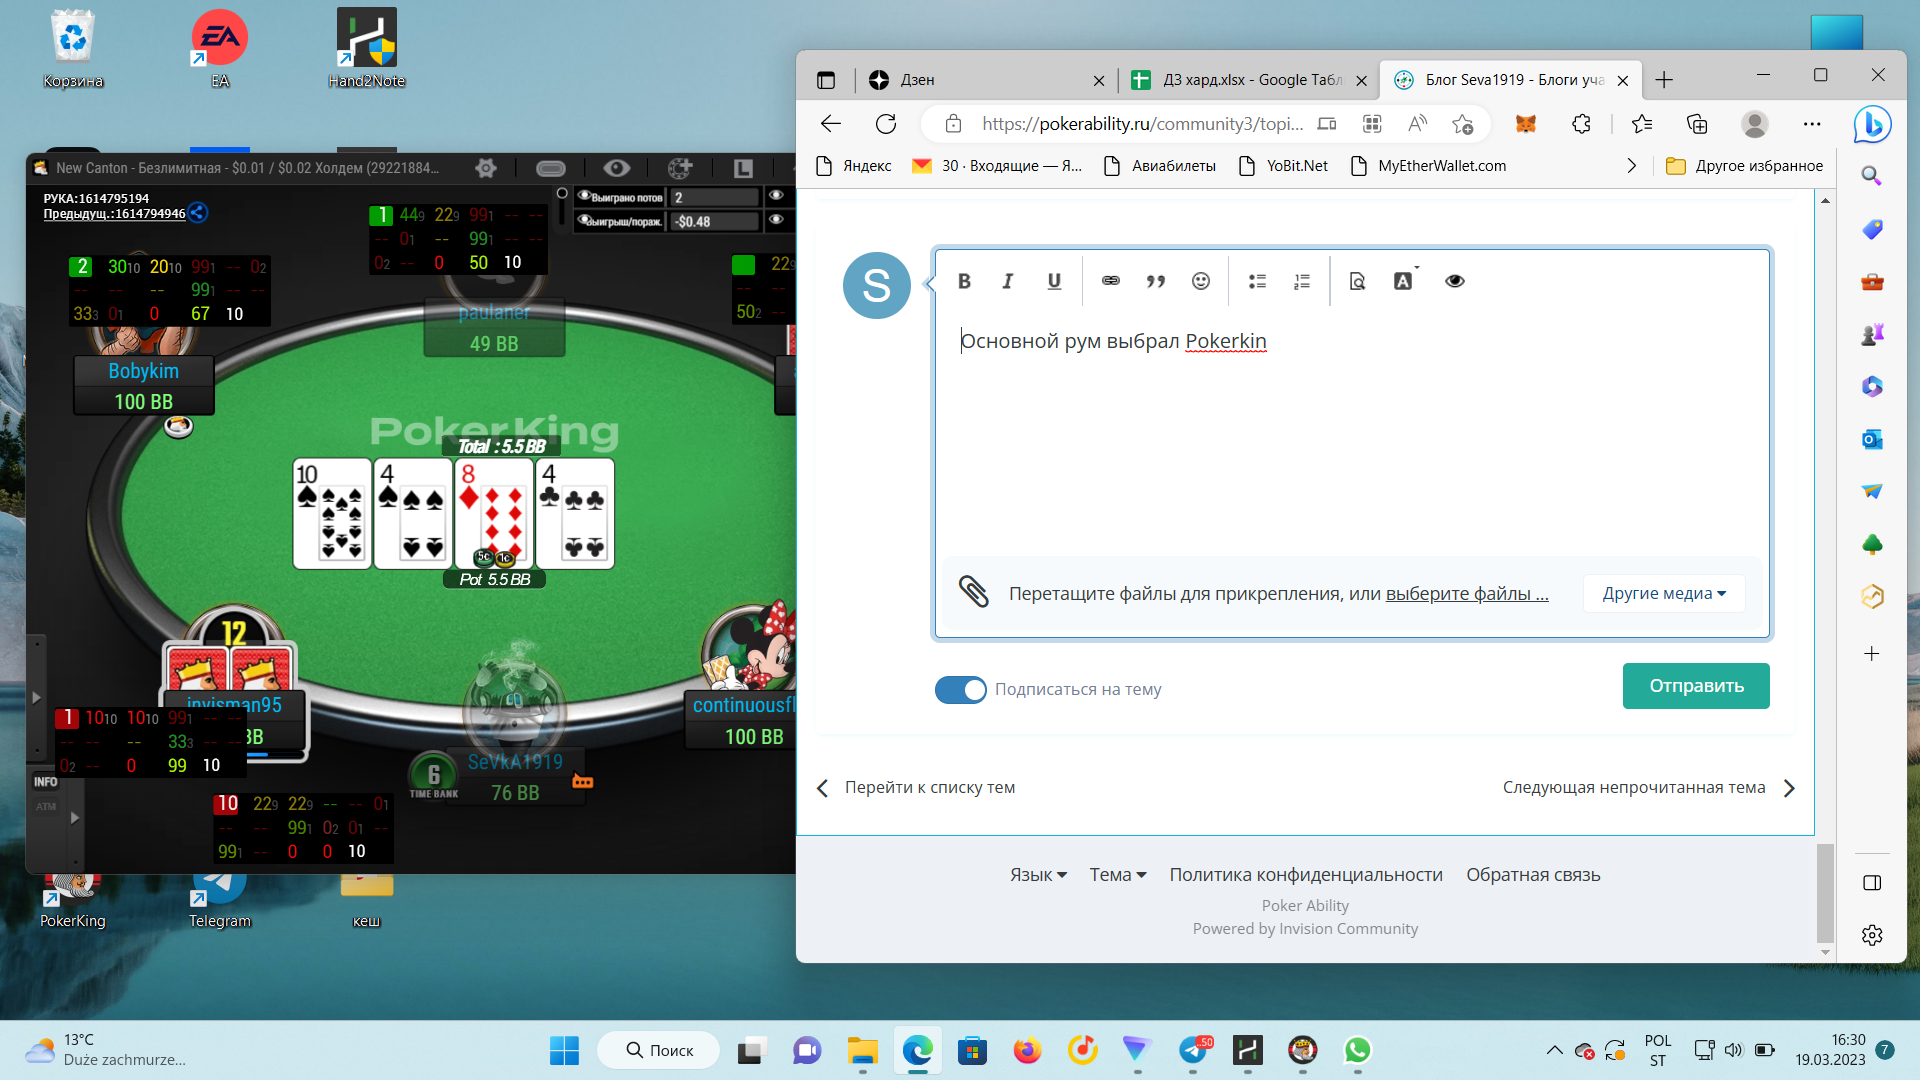Open the Yandex bookmark

(x=854, y=166)
